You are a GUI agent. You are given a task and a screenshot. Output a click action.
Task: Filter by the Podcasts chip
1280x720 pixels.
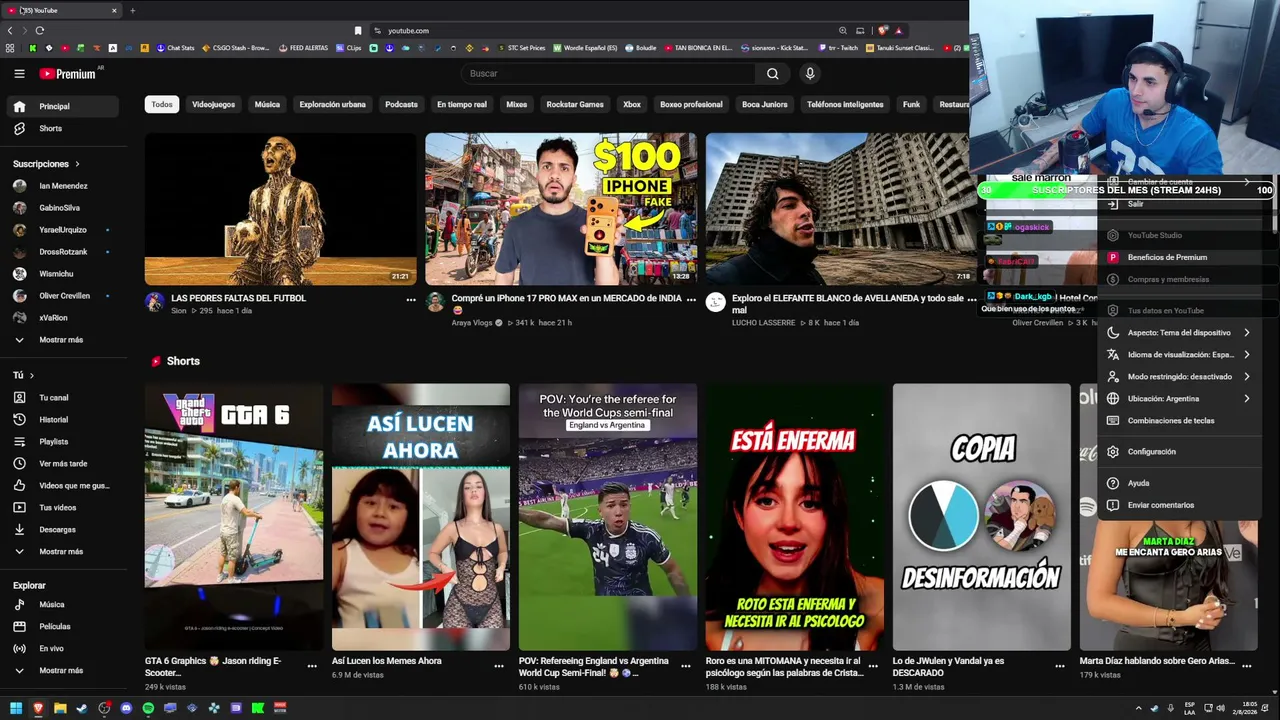[x=401, y=104]
